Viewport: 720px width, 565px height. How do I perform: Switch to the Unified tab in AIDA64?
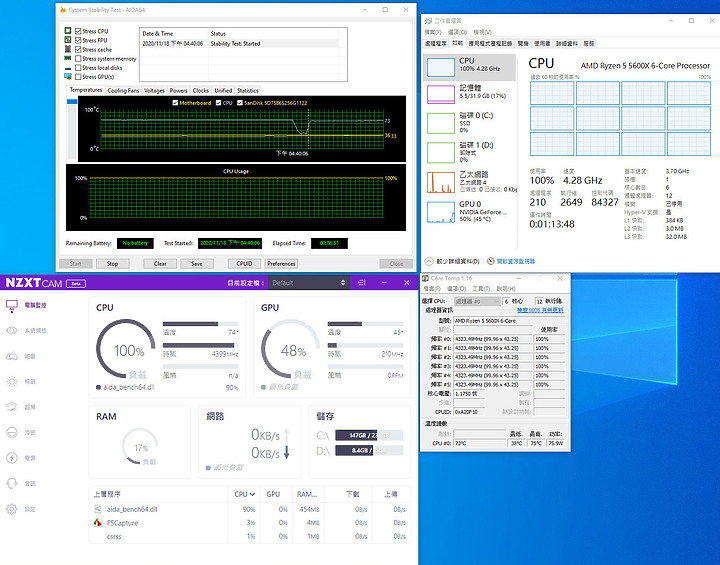(223, 90)
